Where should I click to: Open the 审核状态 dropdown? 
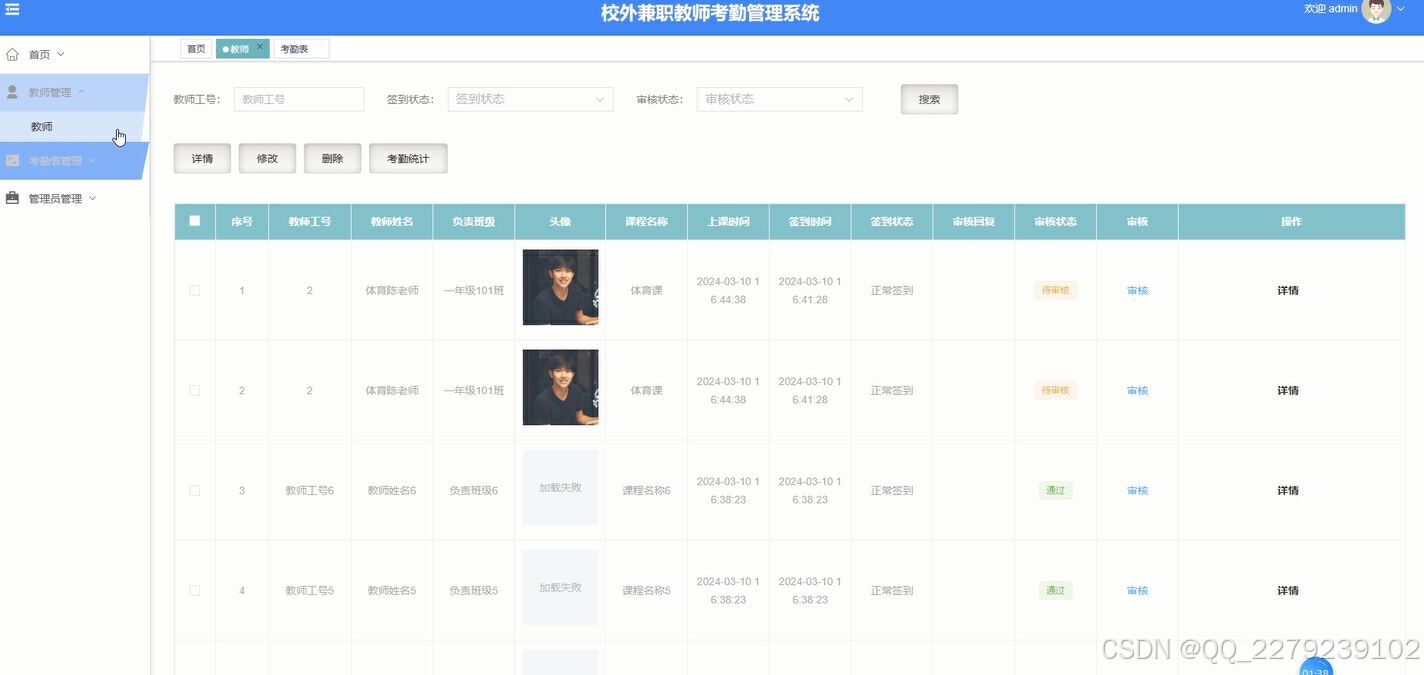(x=779, y=99)
